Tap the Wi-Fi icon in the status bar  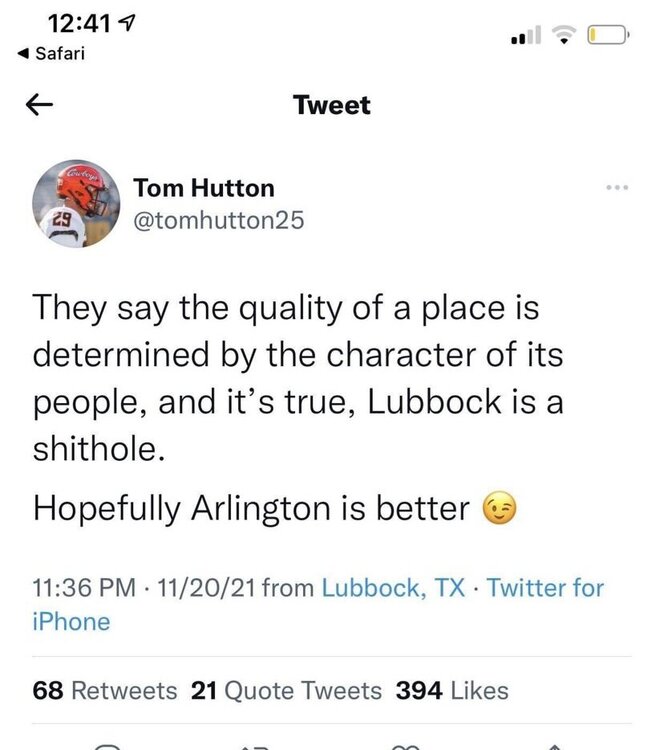[565, 37]
